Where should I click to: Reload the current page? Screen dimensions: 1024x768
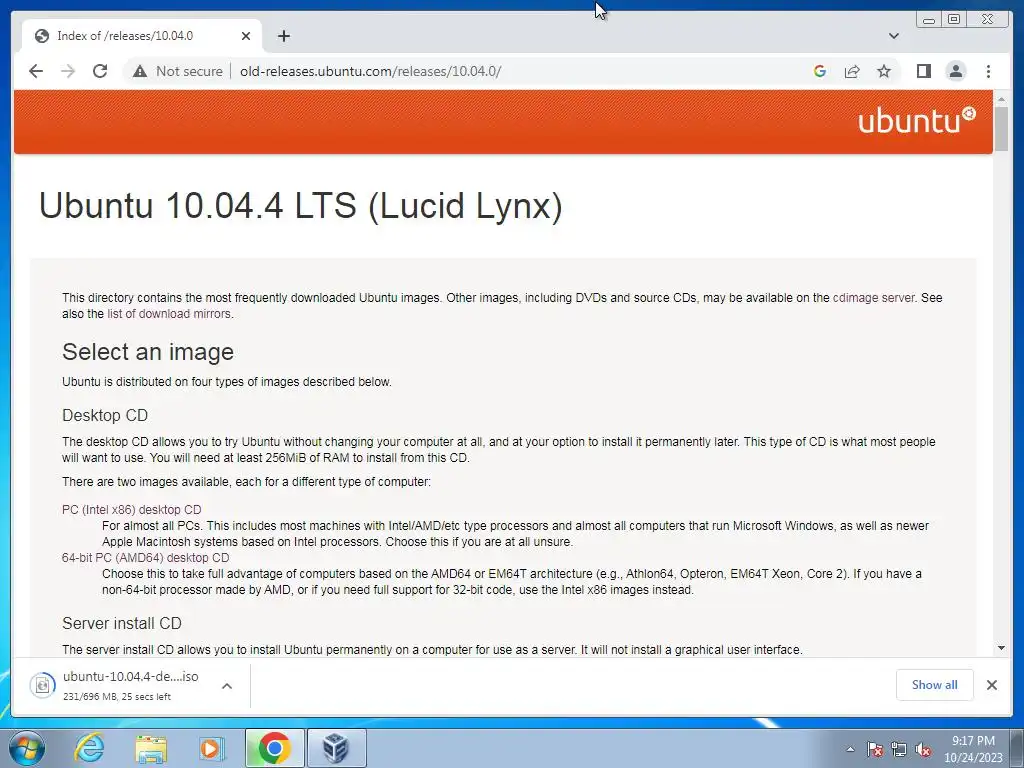100,71
